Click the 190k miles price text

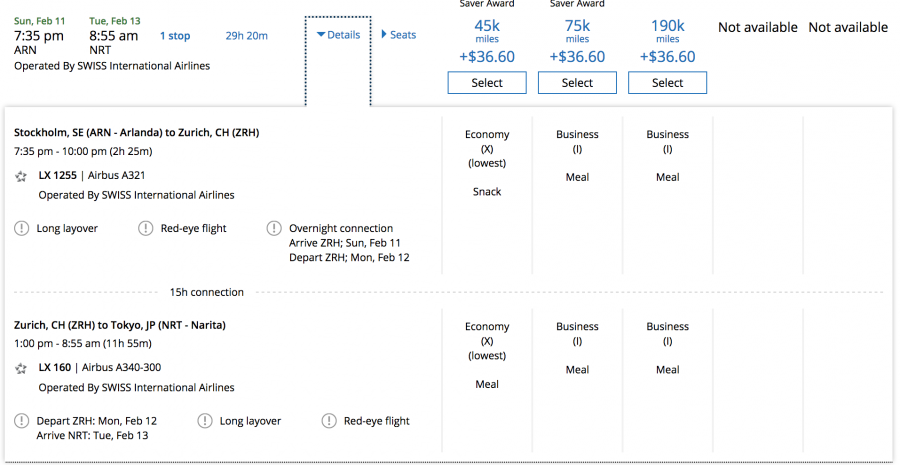click(x=667, y=26)
